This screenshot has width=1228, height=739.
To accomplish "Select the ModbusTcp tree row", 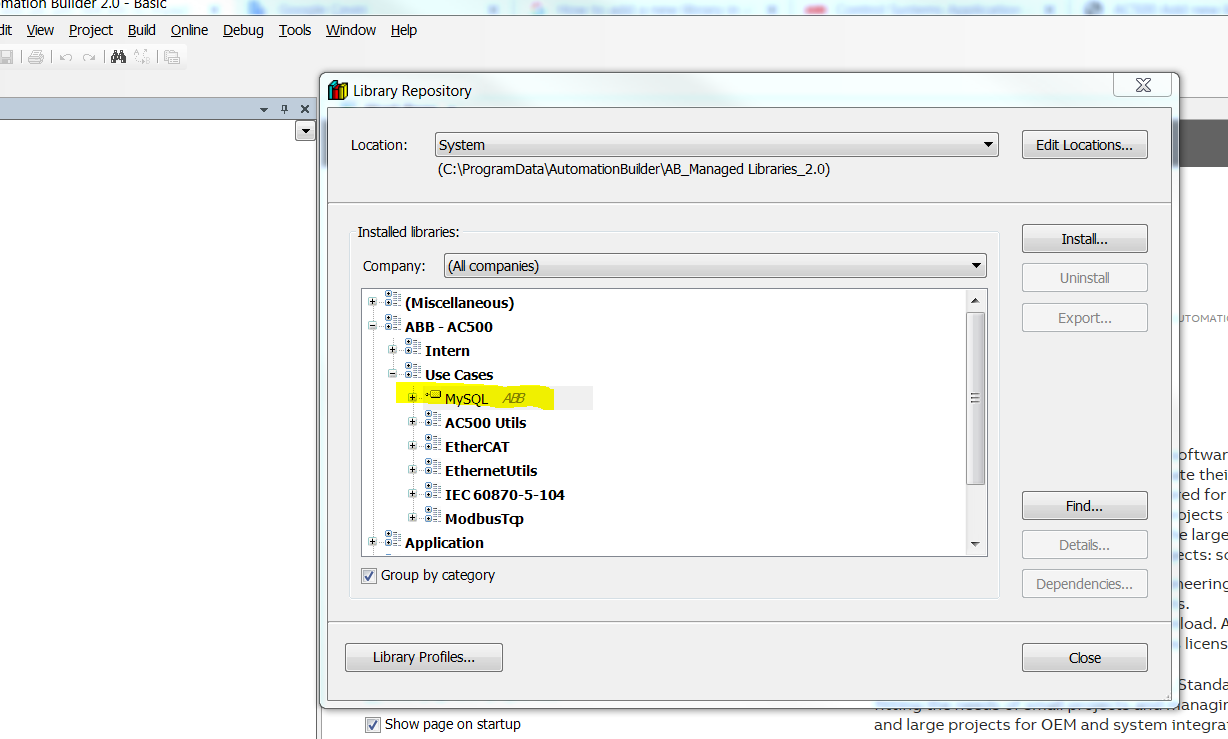I will (x=484, y=518).
